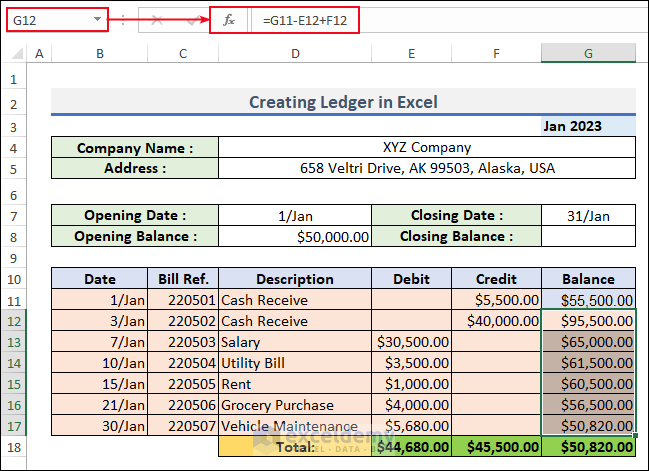Click the debit '$5,680.00' cell
The width and height of the screenshot is (649, 471).
click(x=411, y=426)
